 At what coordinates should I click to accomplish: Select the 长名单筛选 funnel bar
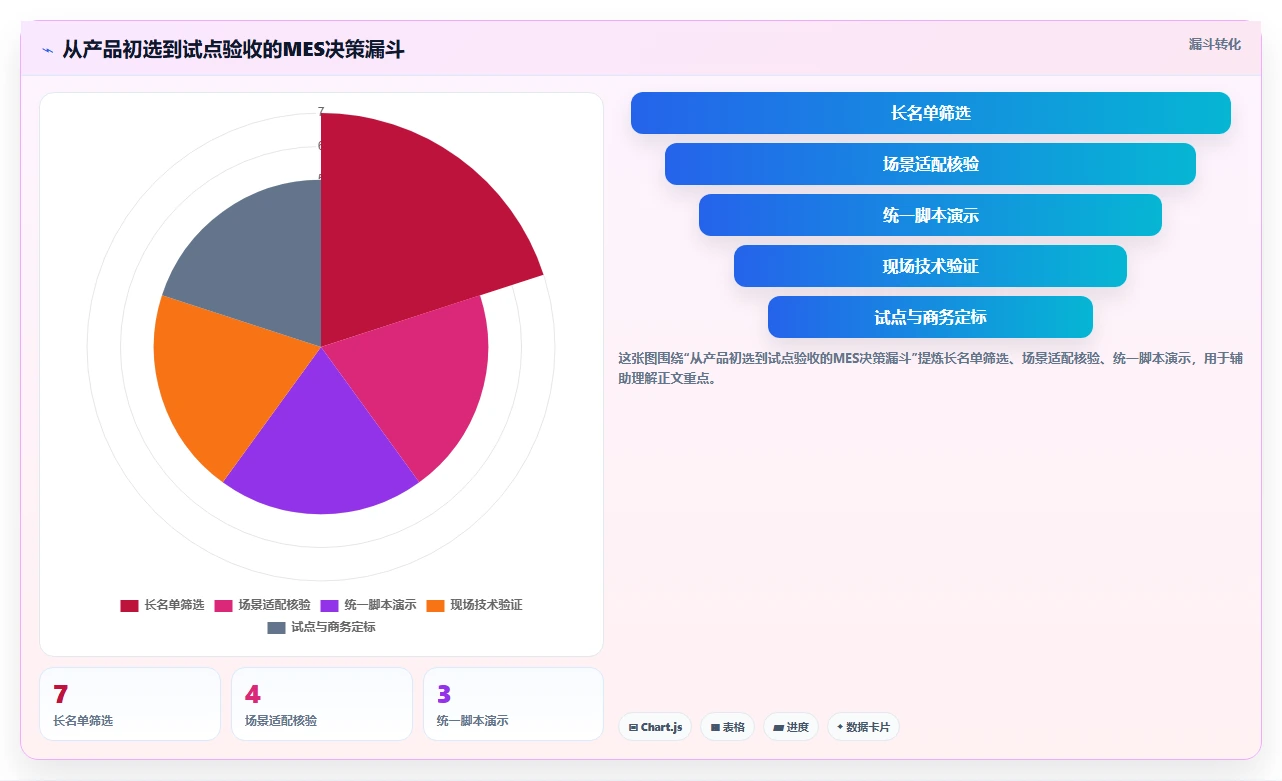[930, 113]
